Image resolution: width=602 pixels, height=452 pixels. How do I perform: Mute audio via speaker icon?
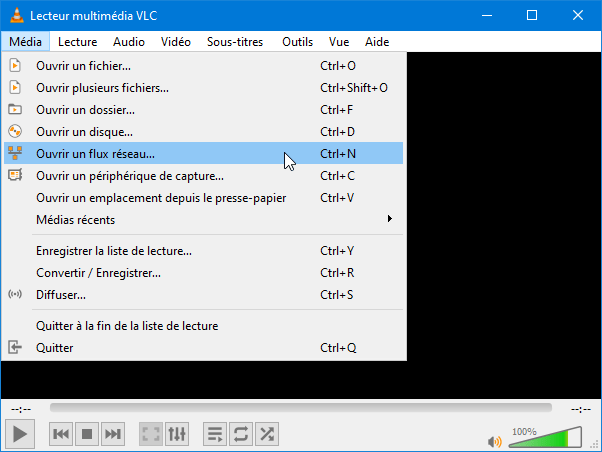point(494,442)
